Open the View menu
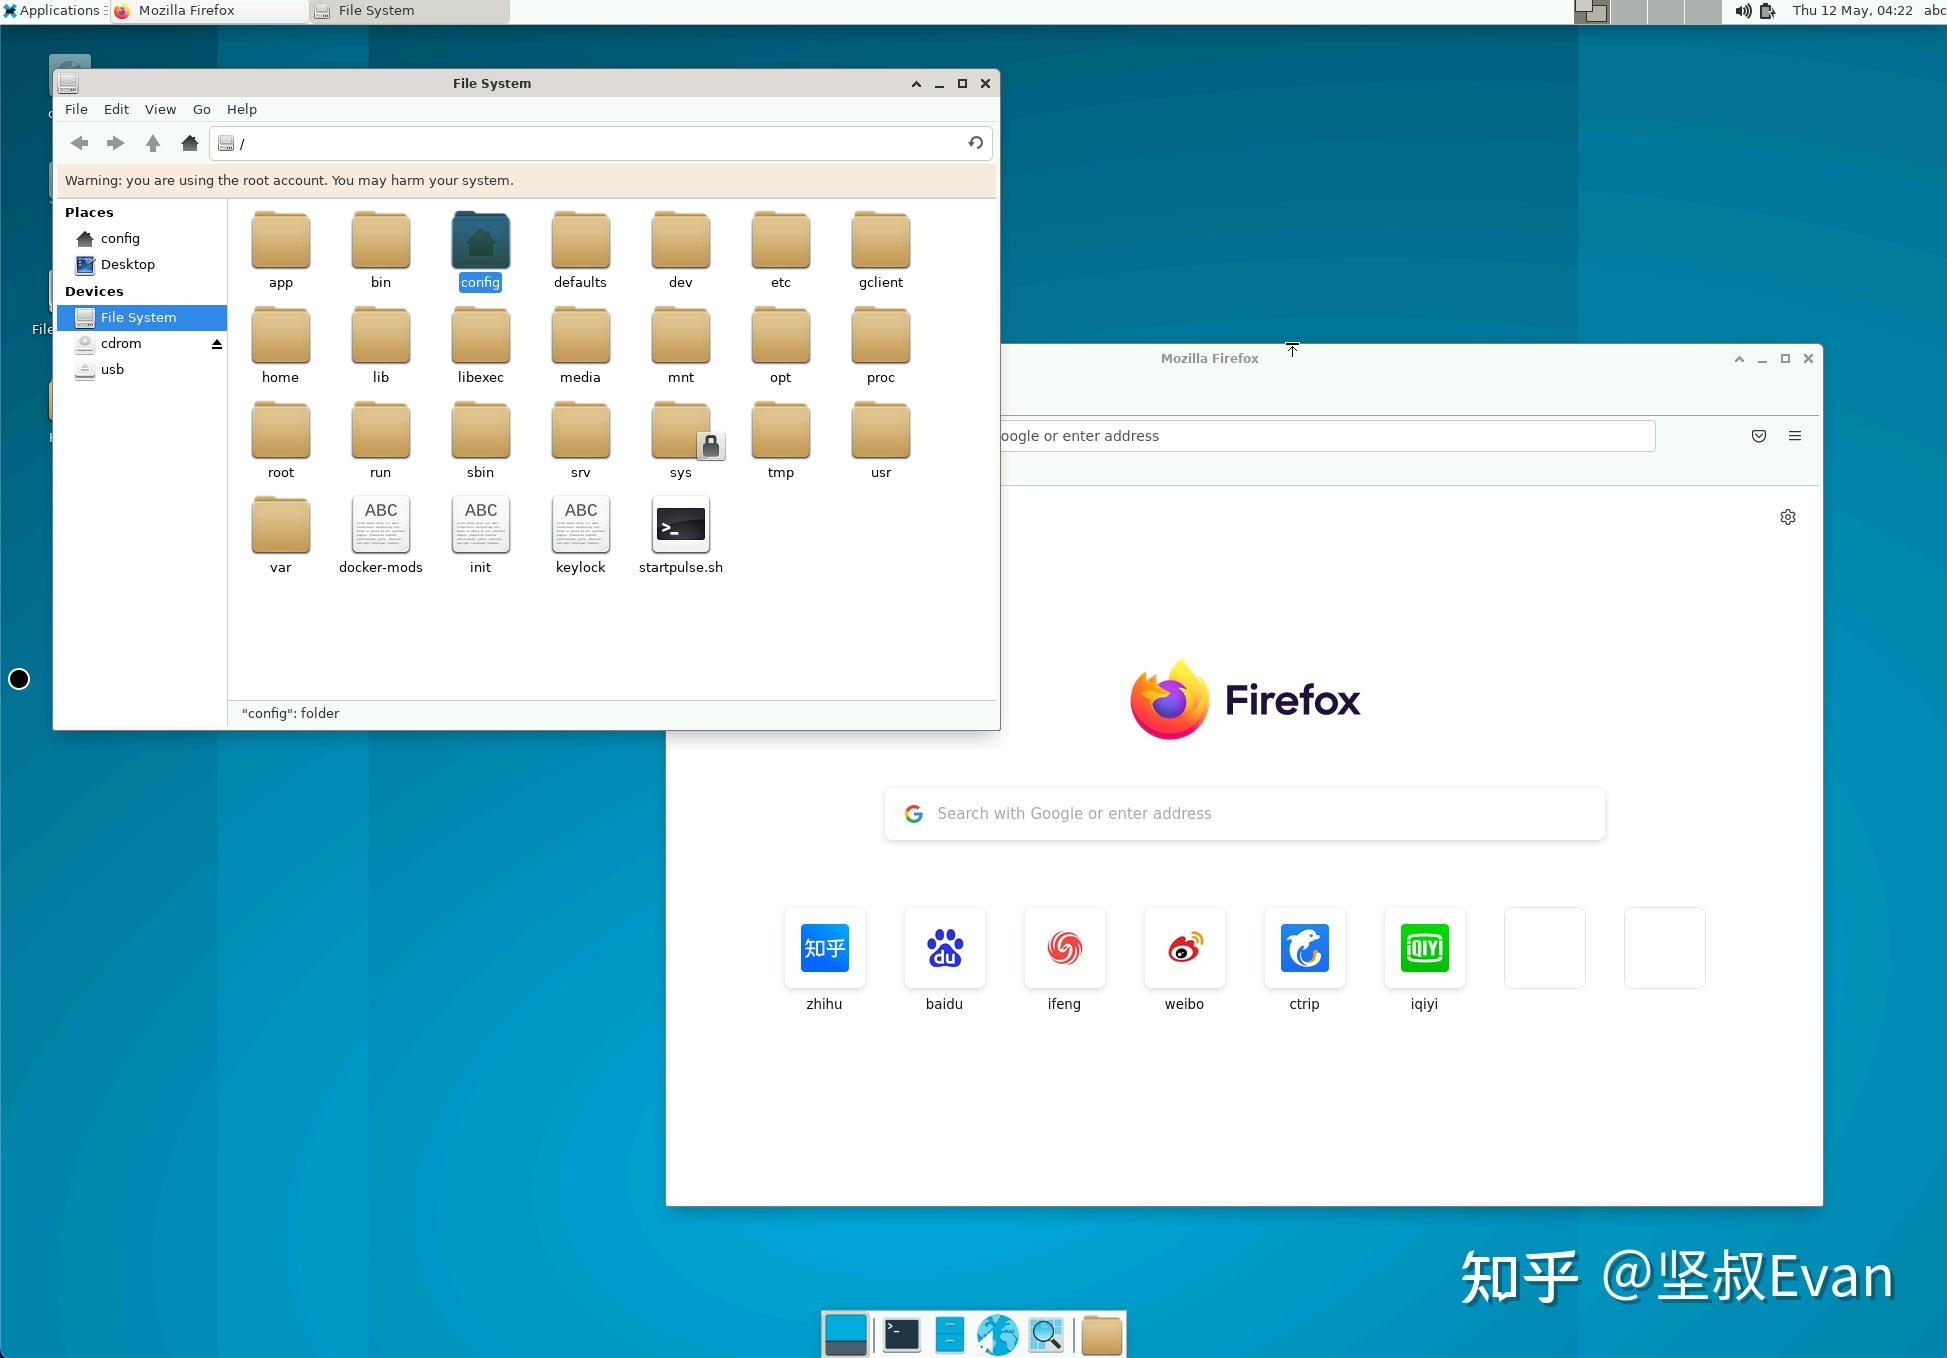Image resolution: width=1947 pixels, height=1358 pixels. tap(160, 109)
